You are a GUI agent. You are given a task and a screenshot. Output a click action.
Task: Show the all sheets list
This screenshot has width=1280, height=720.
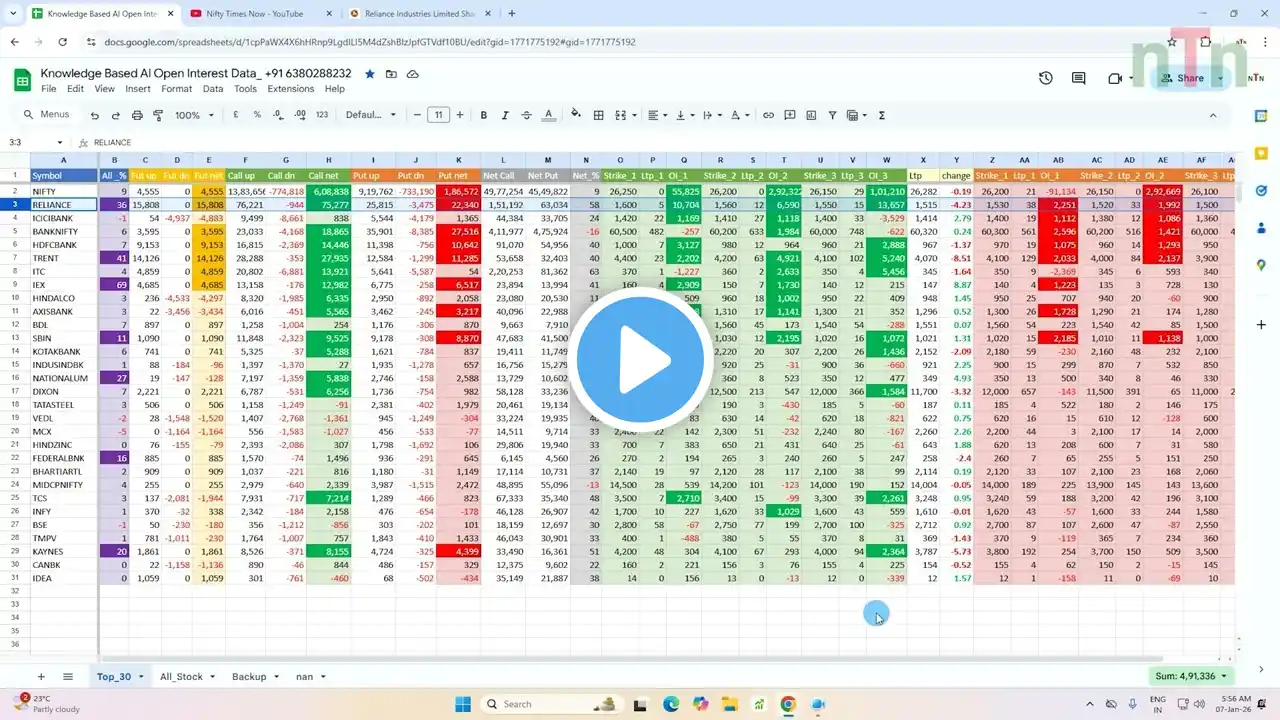click(68, 677)
